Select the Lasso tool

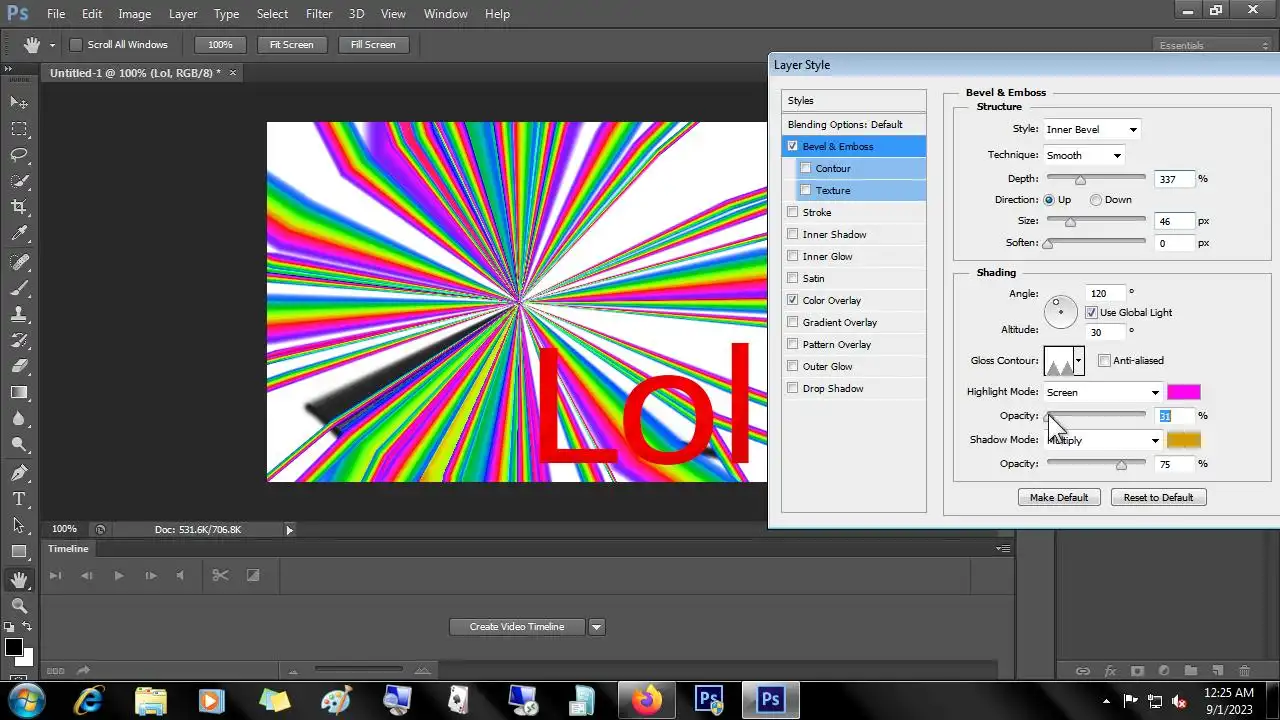19,155
